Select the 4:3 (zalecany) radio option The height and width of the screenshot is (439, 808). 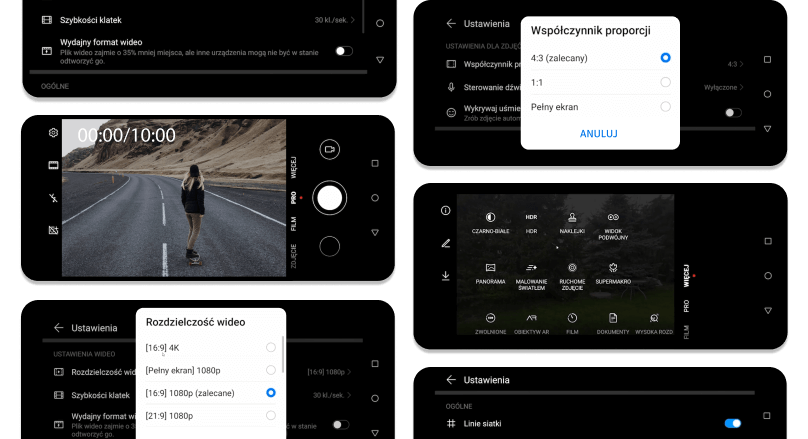(x=665, y=58)
